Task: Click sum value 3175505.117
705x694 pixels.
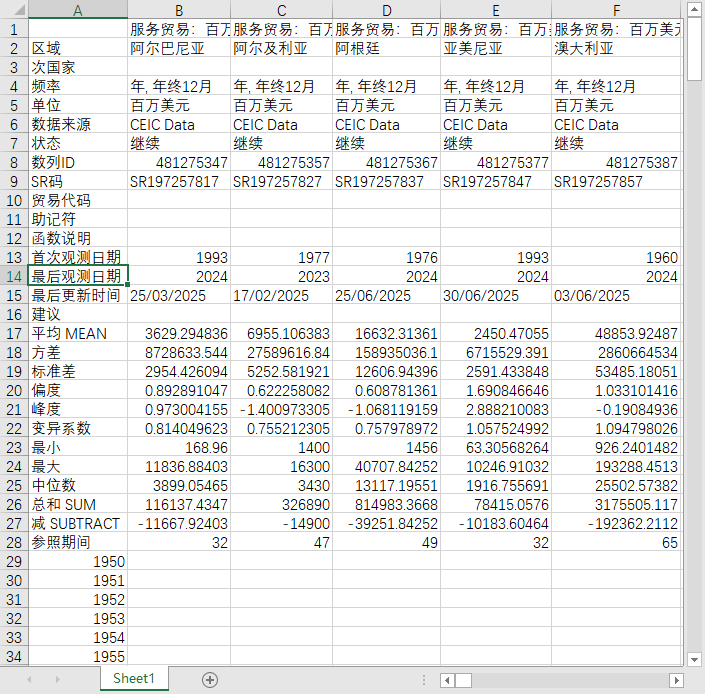Action: 616,504
